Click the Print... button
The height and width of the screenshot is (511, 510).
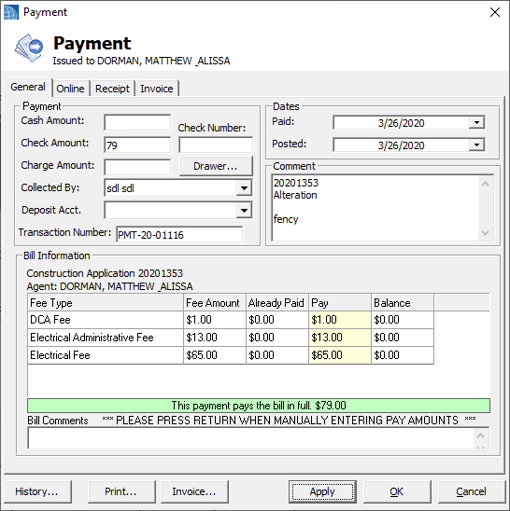point(121,492)
